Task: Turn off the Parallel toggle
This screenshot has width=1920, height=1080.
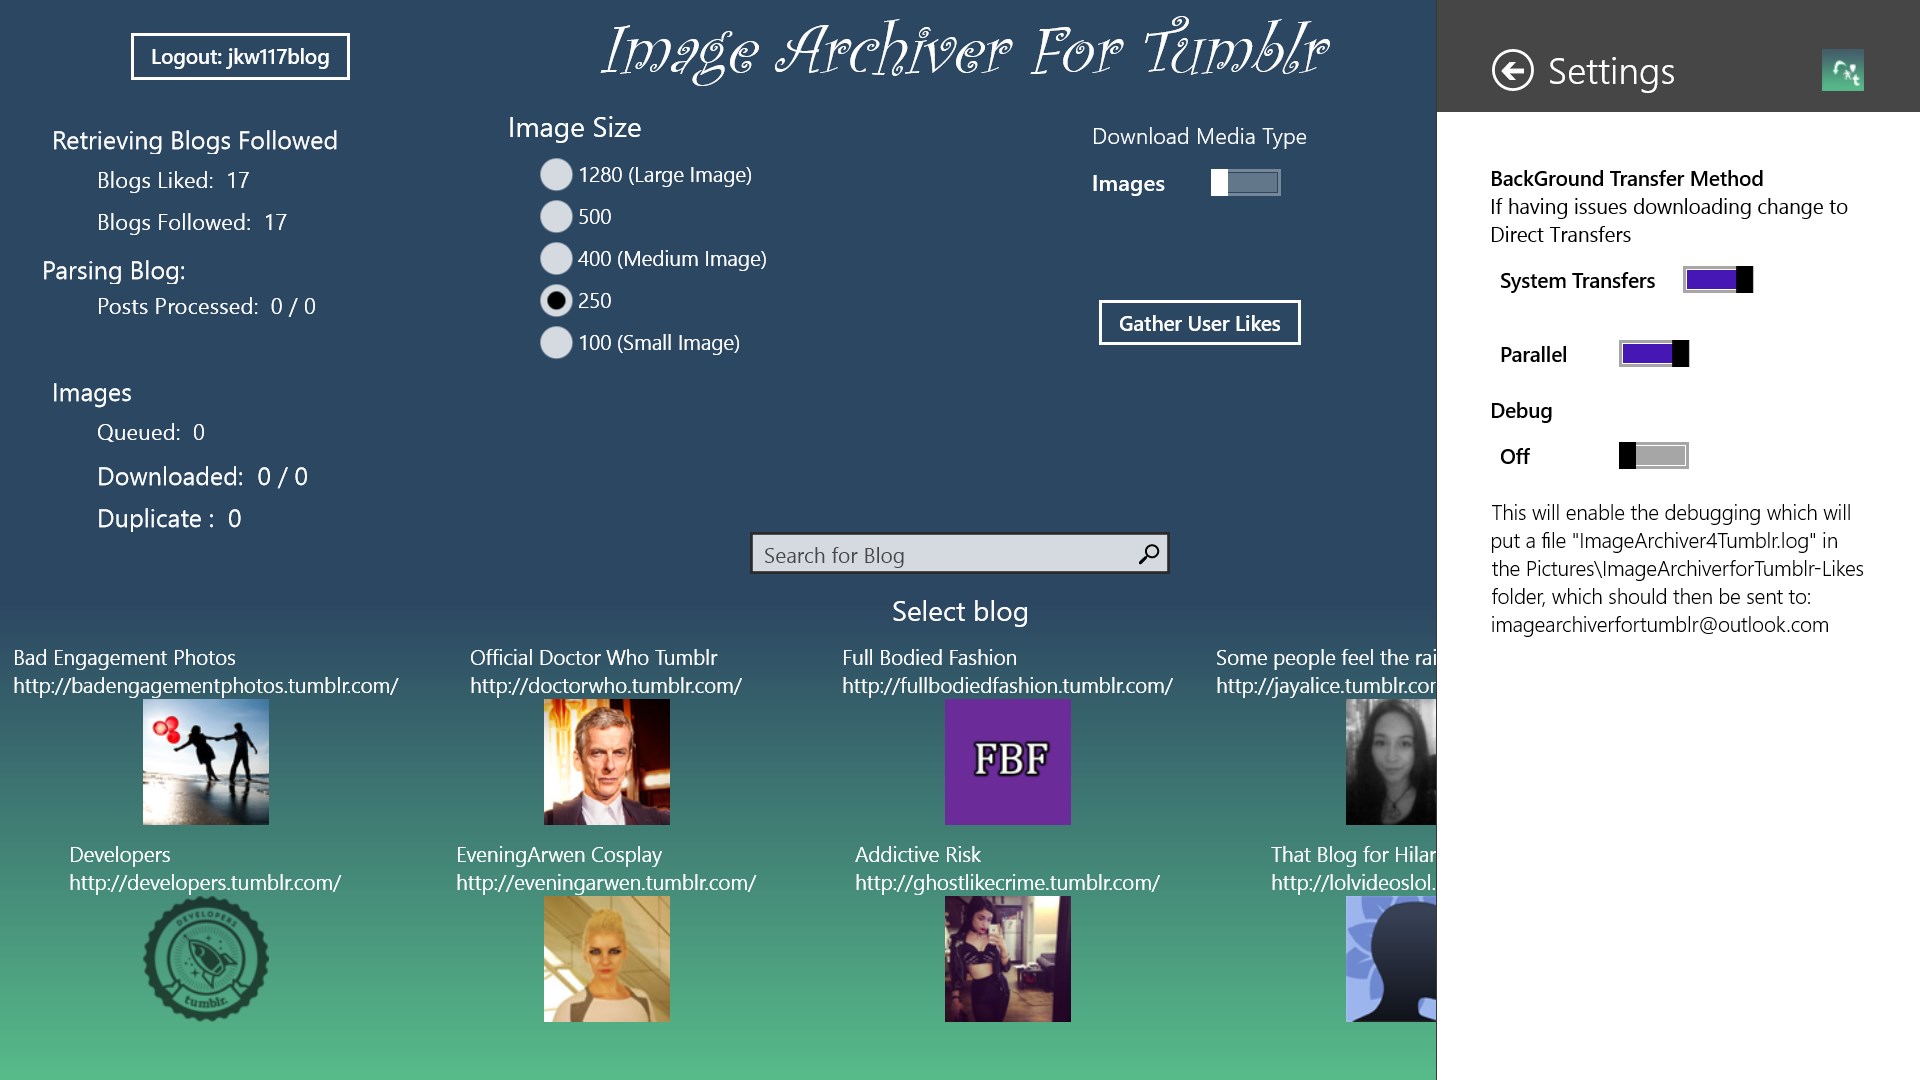Action: pos(1654,354)
